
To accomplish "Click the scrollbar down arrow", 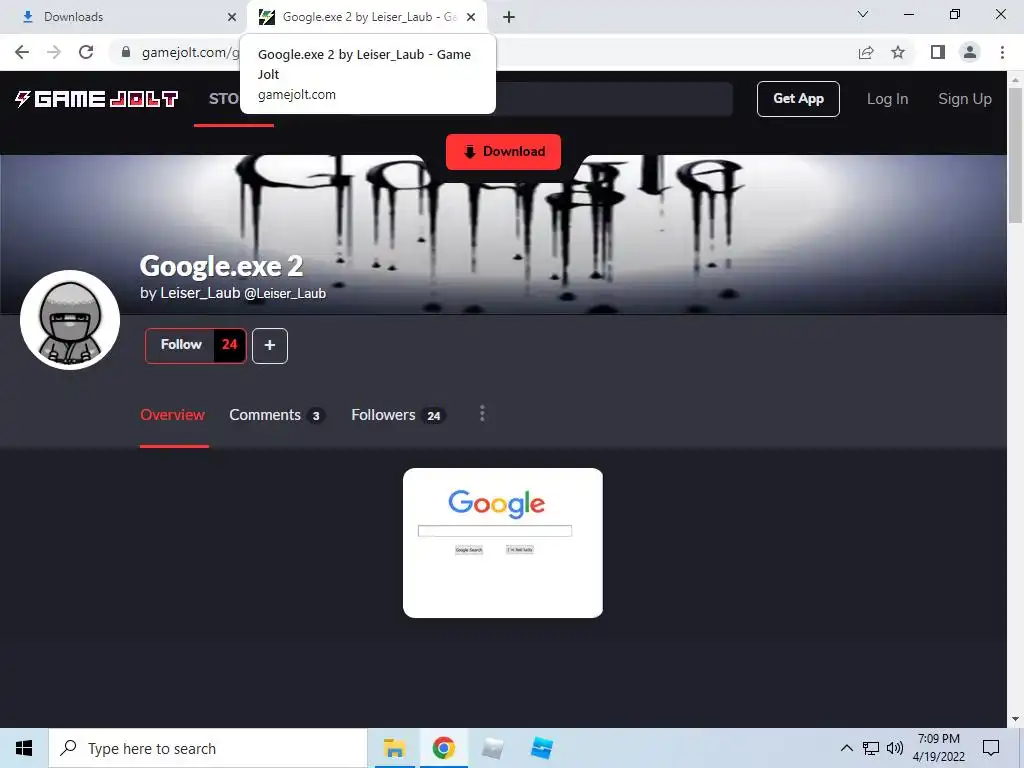I will (x=1016, y=719).
